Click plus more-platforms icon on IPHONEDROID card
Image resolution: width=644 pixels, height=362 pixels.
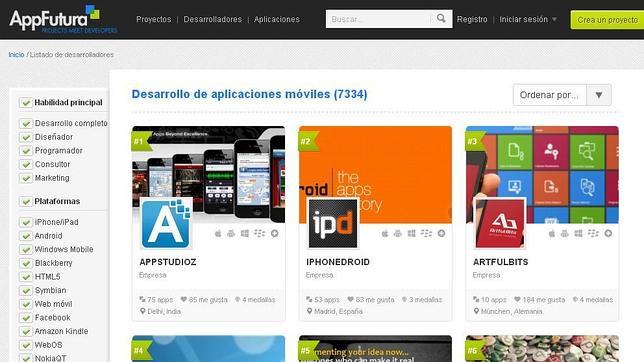(x=442, y=233)
